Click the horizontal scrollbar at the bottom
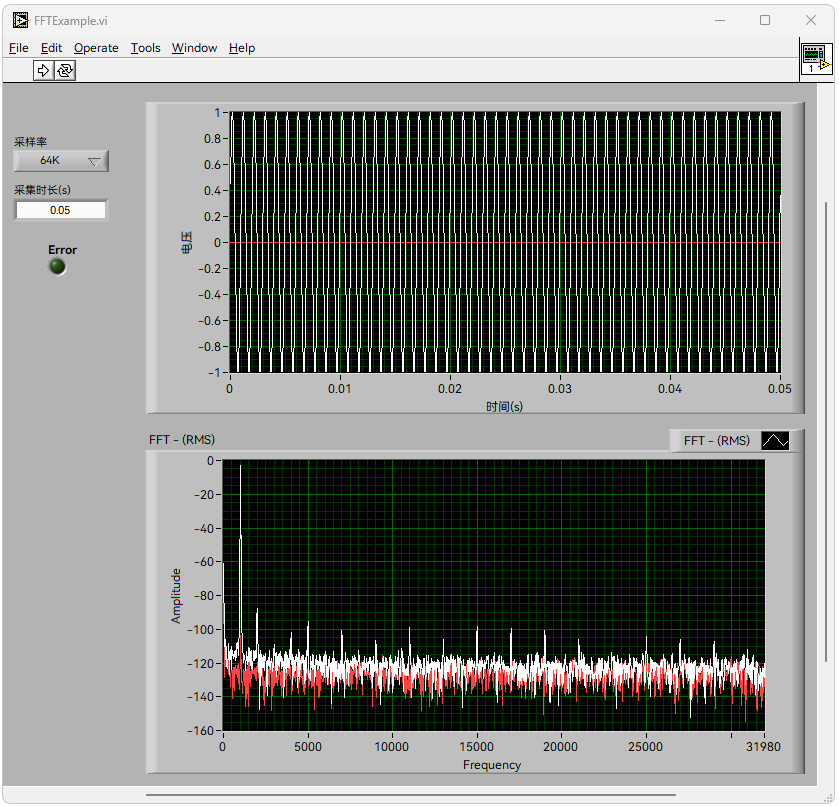Viewport: 839px width, 806px height. point(410,796)
